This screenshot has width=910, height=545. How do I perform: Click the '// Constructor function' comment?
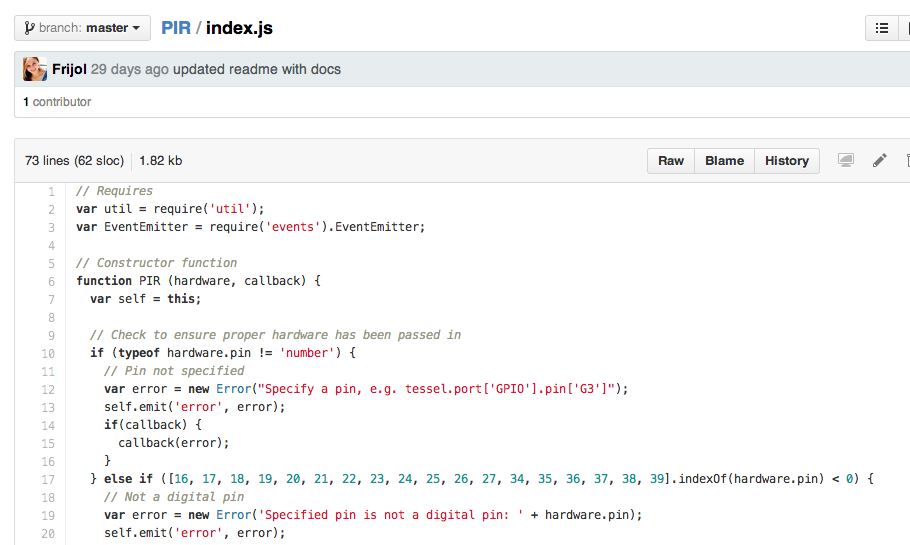pyautogui.click(x=157, y=263)
